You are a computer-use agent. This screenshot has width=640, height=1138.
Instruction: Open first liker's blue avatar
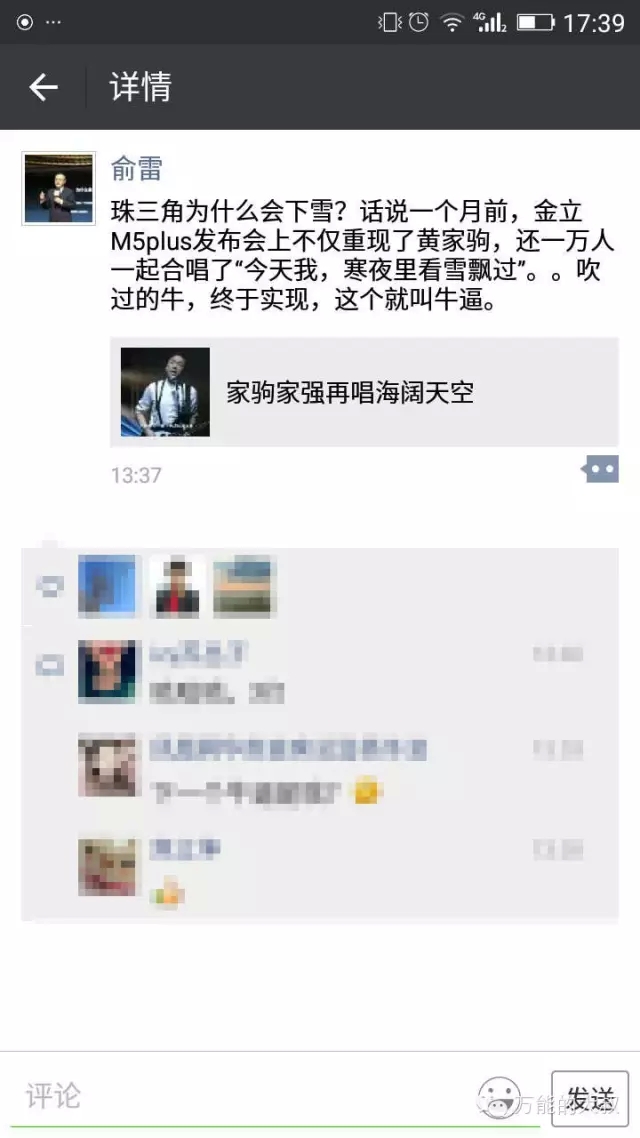pos(107,586)
